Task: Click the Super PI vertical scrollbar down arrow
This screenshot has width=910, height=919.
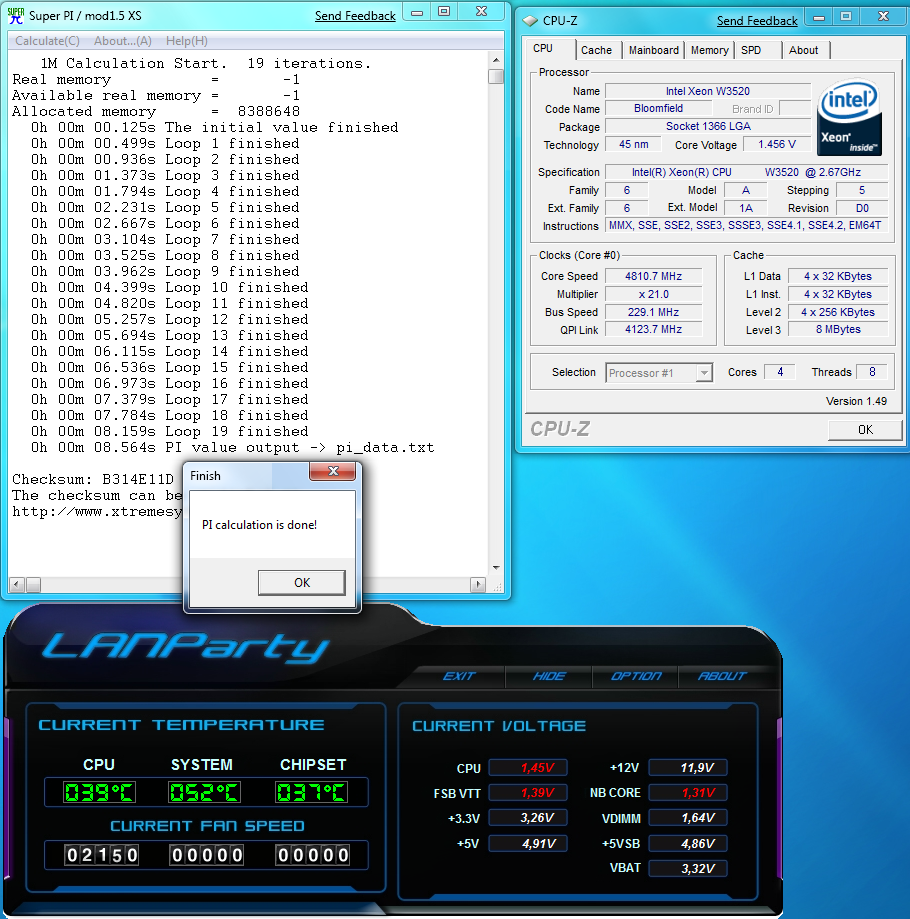Action: tap(496, 567)
